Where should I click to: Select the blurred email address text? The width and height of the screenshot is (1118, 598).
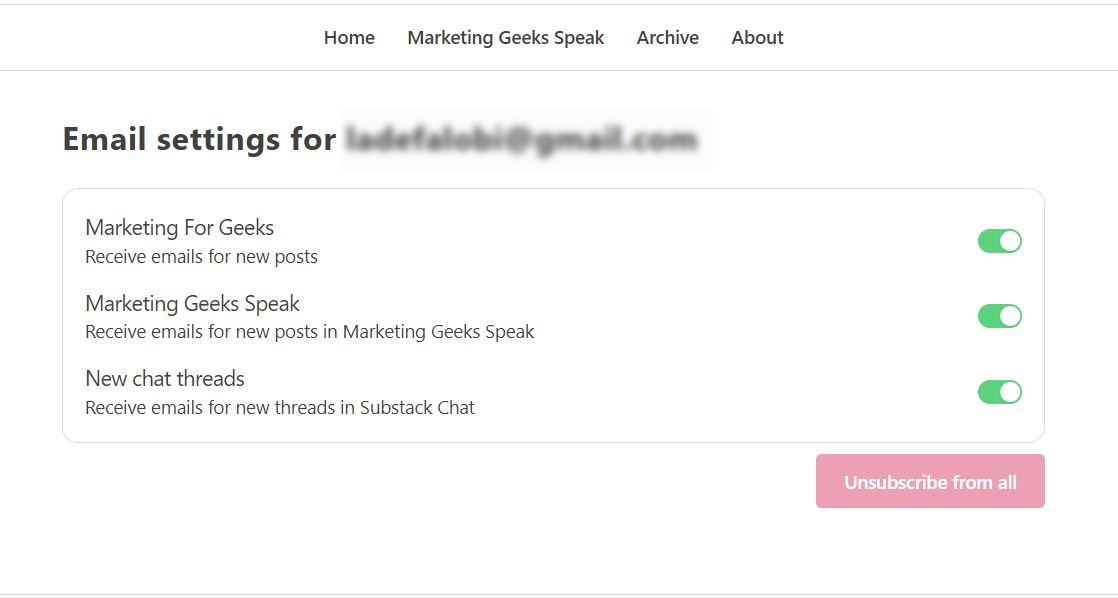pos(525,140)
